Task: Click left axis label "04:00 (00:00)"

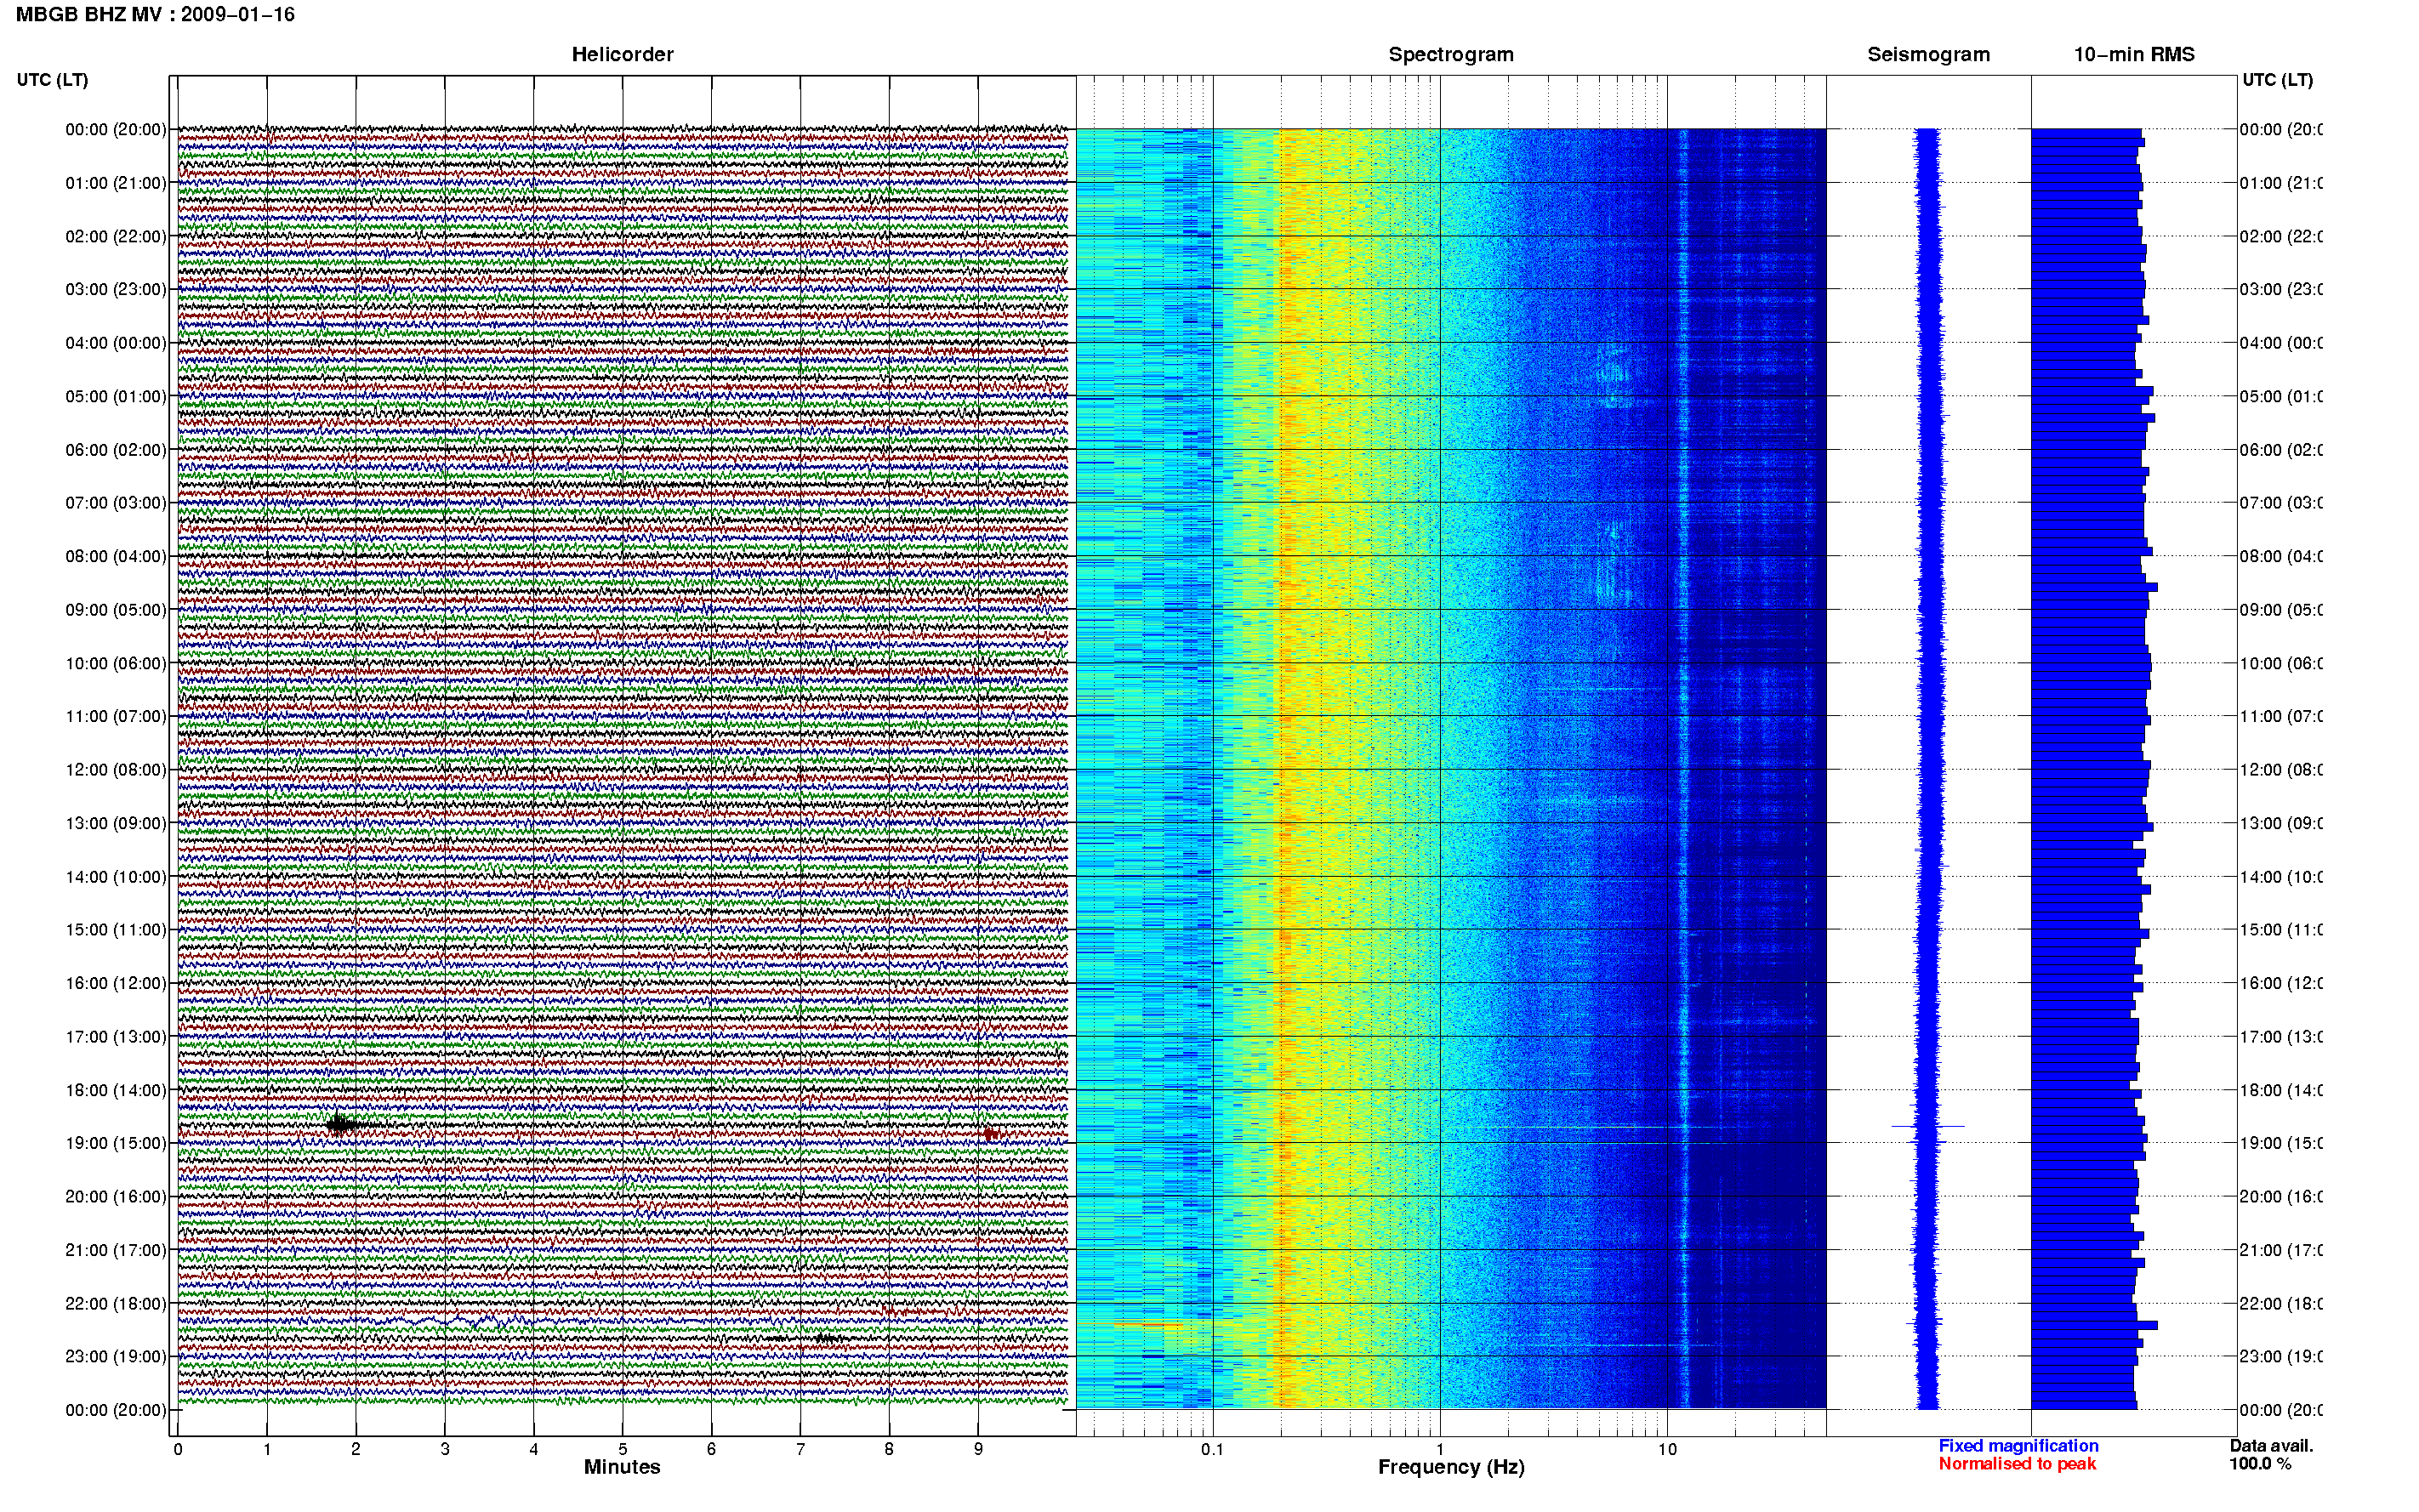Action: pyautogui.click(x=116, y=343)
